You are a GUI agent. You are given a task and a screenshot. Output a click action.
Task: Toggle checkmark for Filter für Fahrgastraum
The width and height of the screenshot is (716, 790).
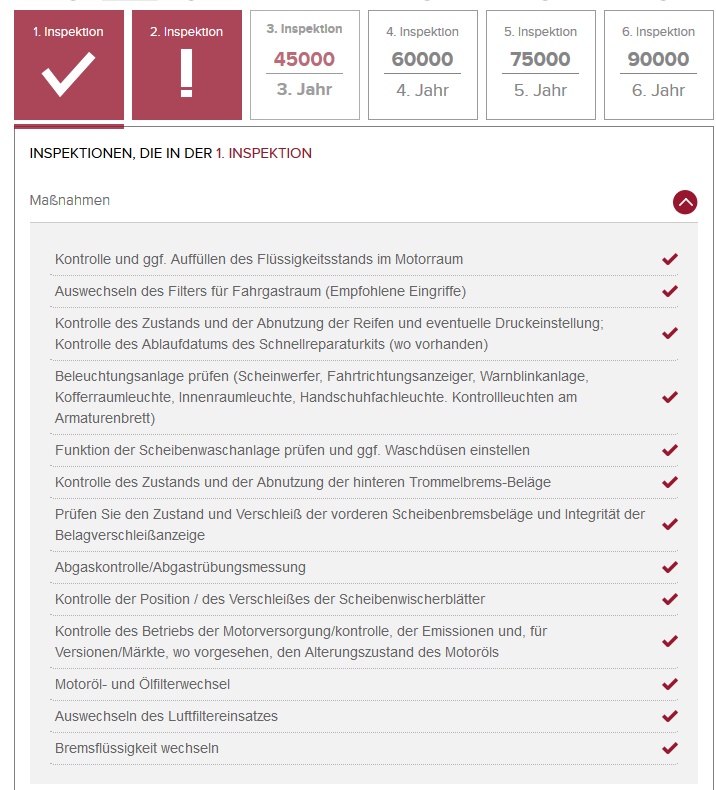coord(670,291)
